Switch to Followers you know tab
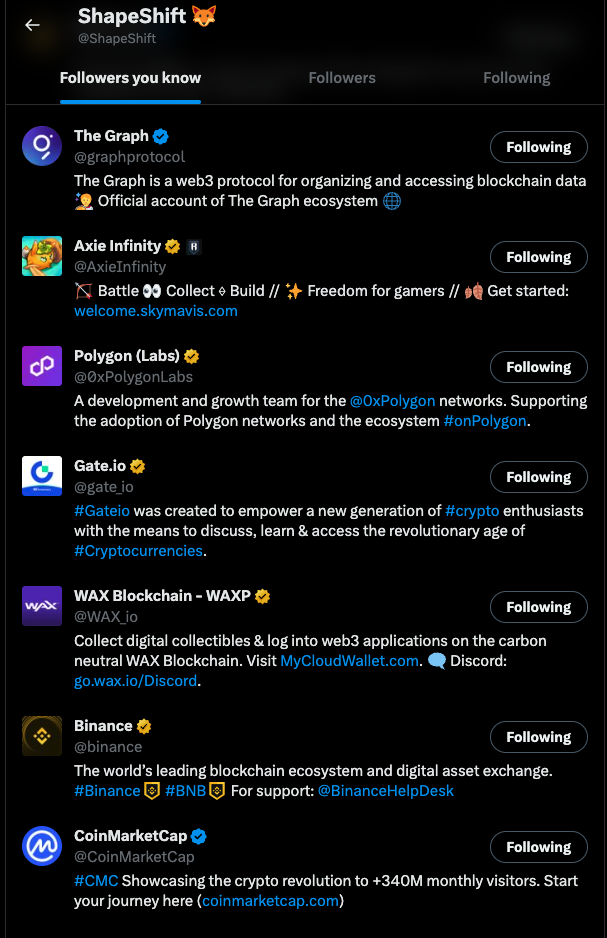607x938 pixels. pos(130,78)
